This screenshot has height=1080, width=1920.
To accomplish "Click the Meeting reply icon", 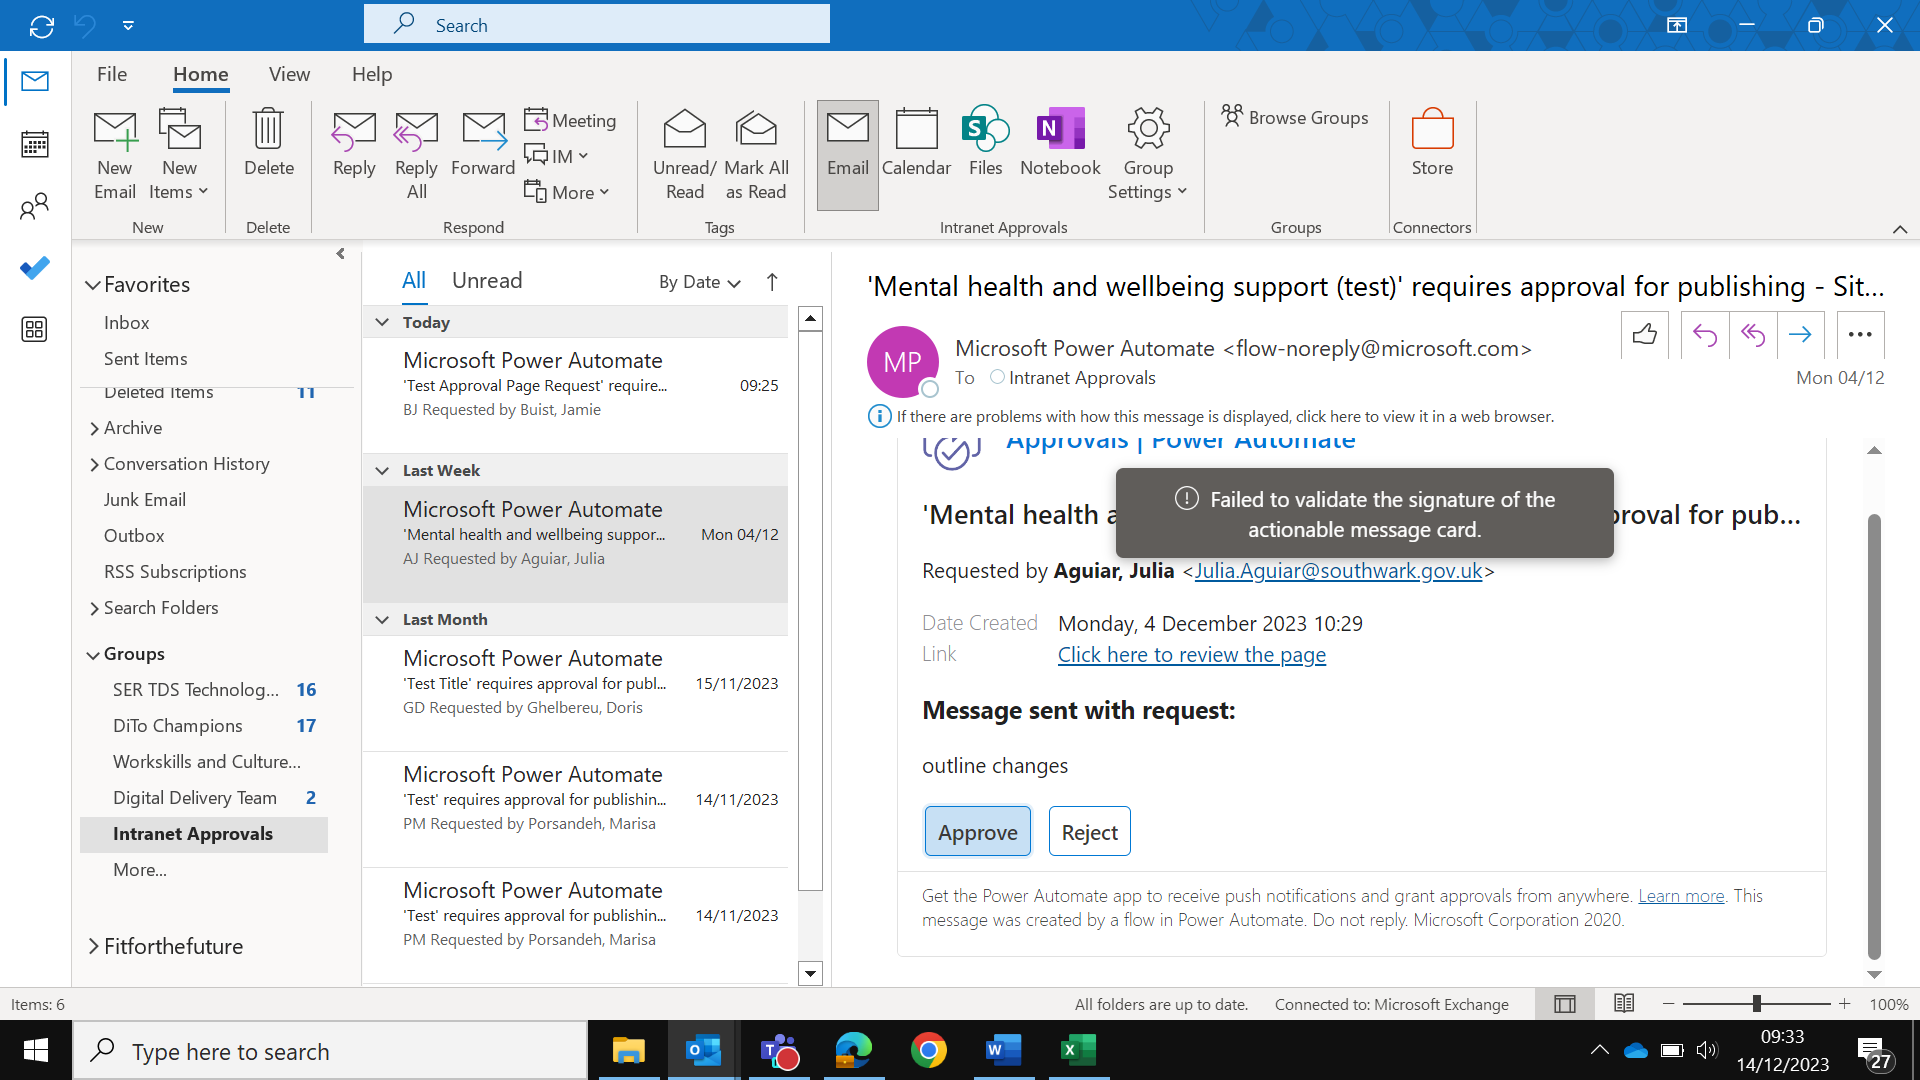I will [x=536, y=120].
